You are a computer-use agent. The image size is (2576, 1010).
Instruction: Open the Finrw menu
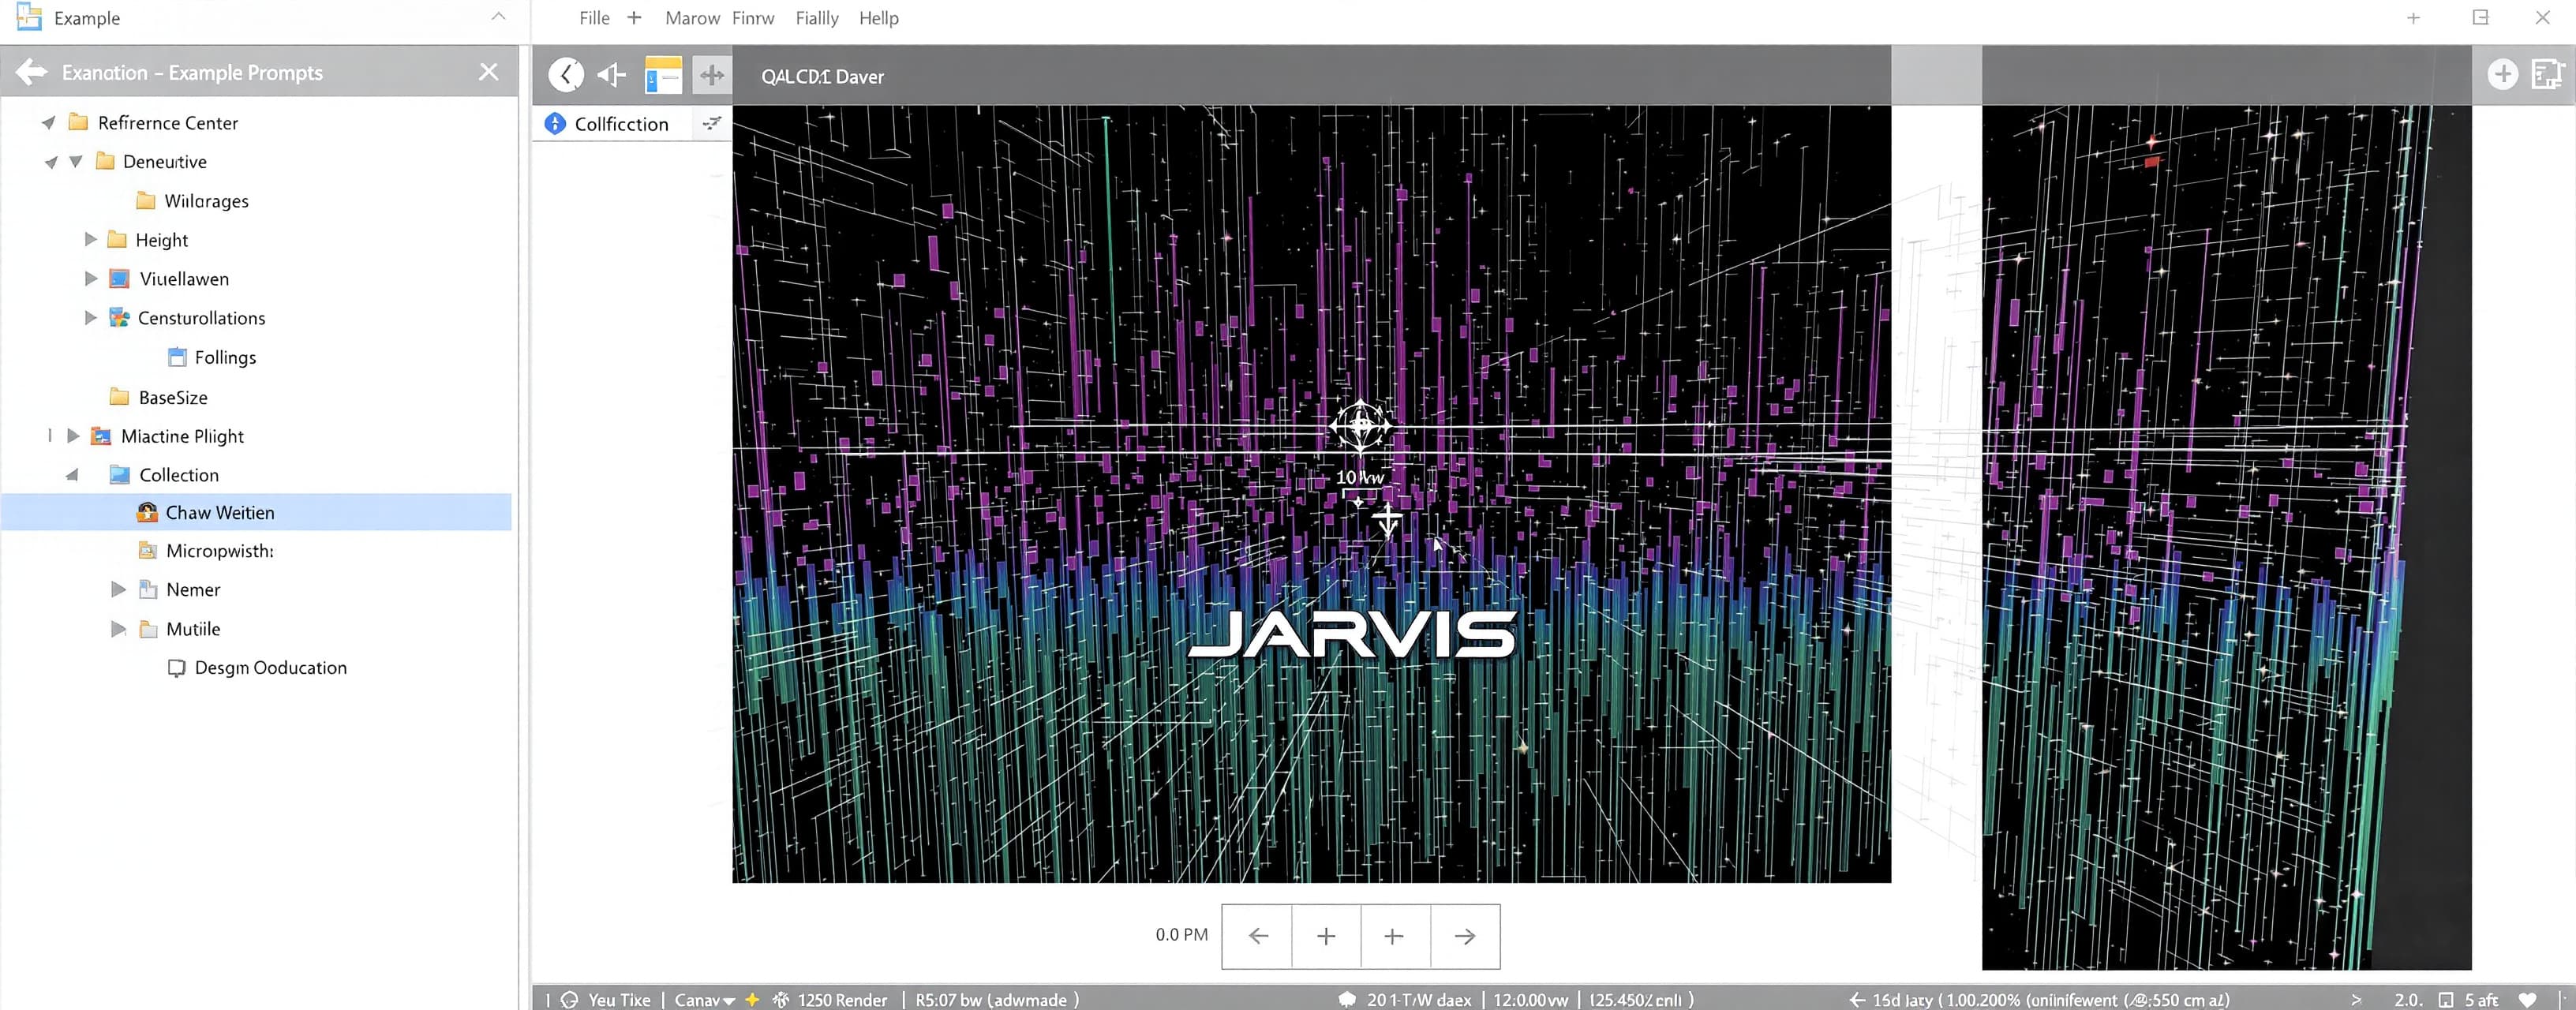point(753,18)
